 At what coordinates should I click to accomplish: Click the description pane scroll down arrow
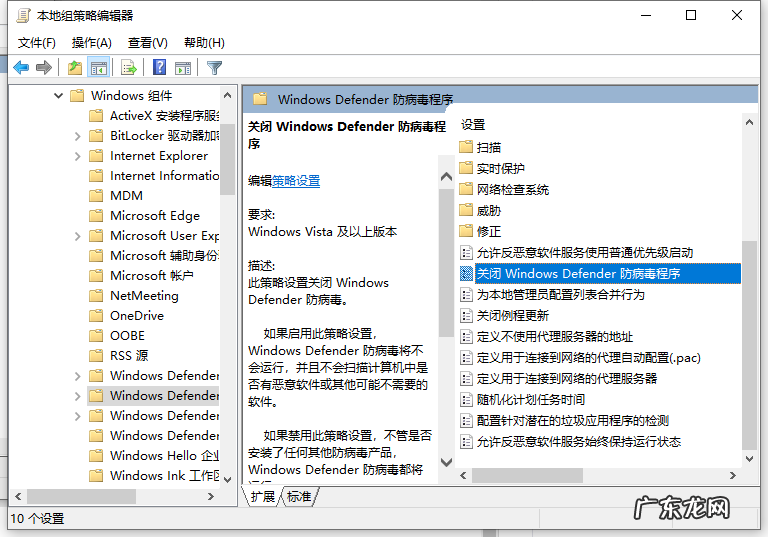click(446, 462)
